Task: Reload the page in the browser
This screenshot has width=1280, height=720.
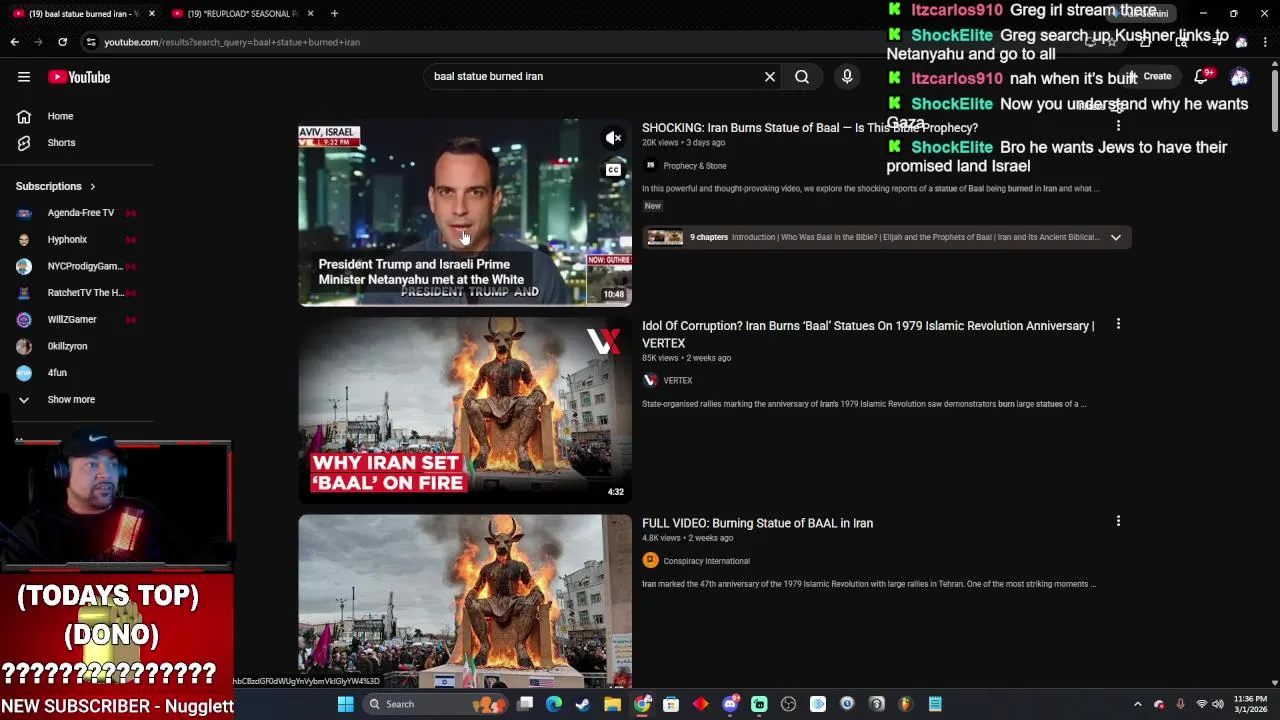Action: pos(62,42)
